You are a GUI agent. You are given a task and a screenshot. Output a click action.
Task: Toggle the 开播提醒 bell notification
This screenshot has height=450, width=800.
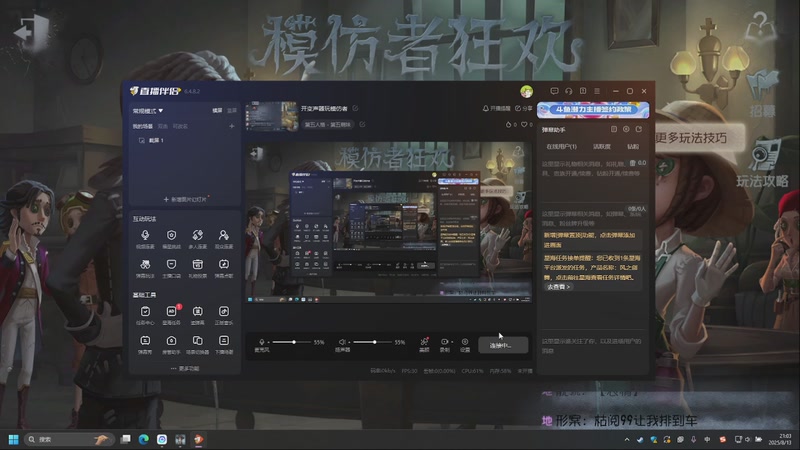click(x=496, y=108)
